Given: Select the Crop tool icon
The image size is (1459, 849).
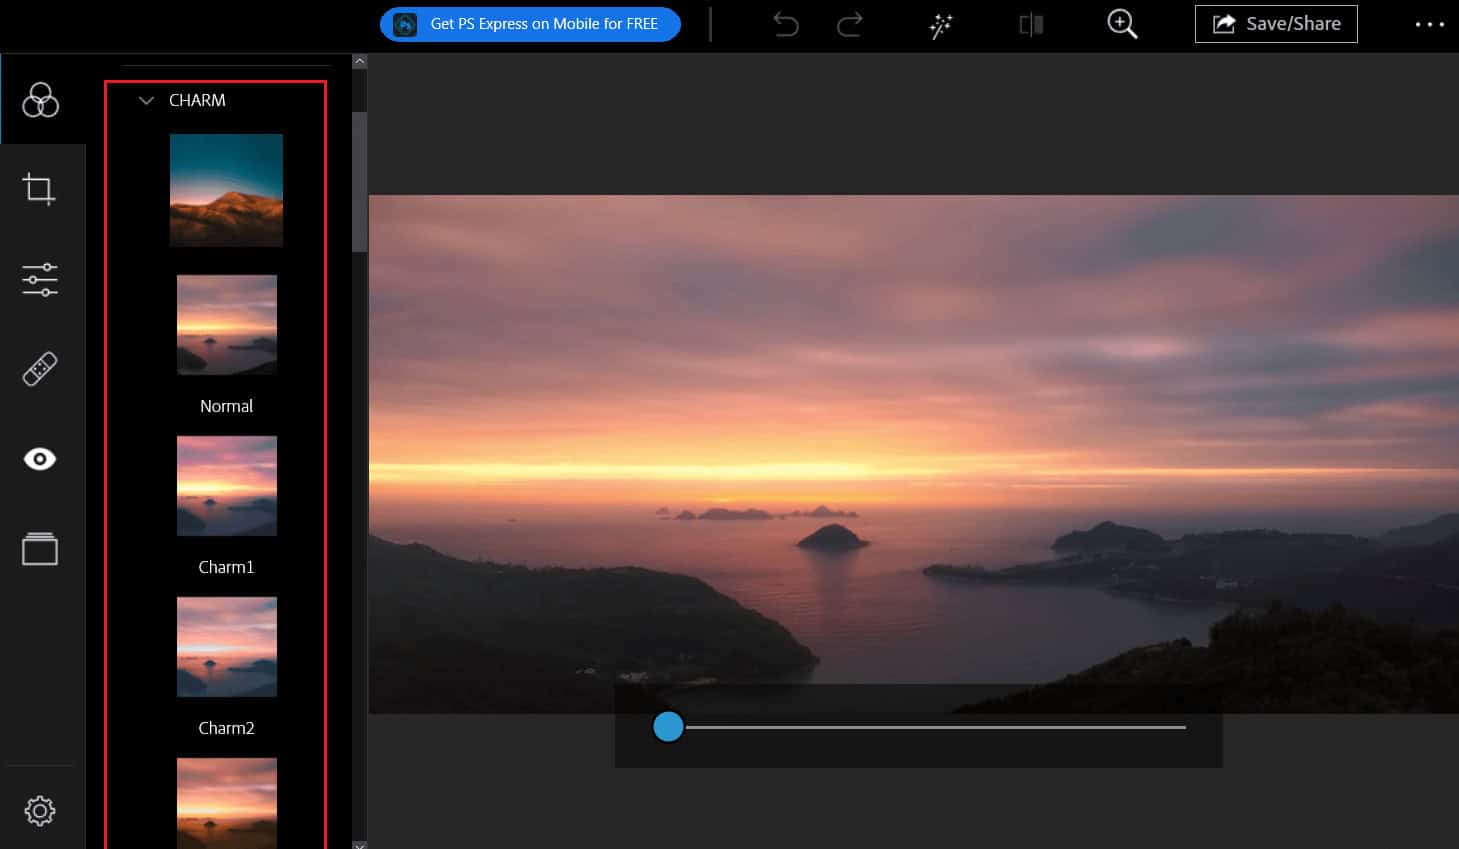Looking at the screenshot, I should click(40, 189).
